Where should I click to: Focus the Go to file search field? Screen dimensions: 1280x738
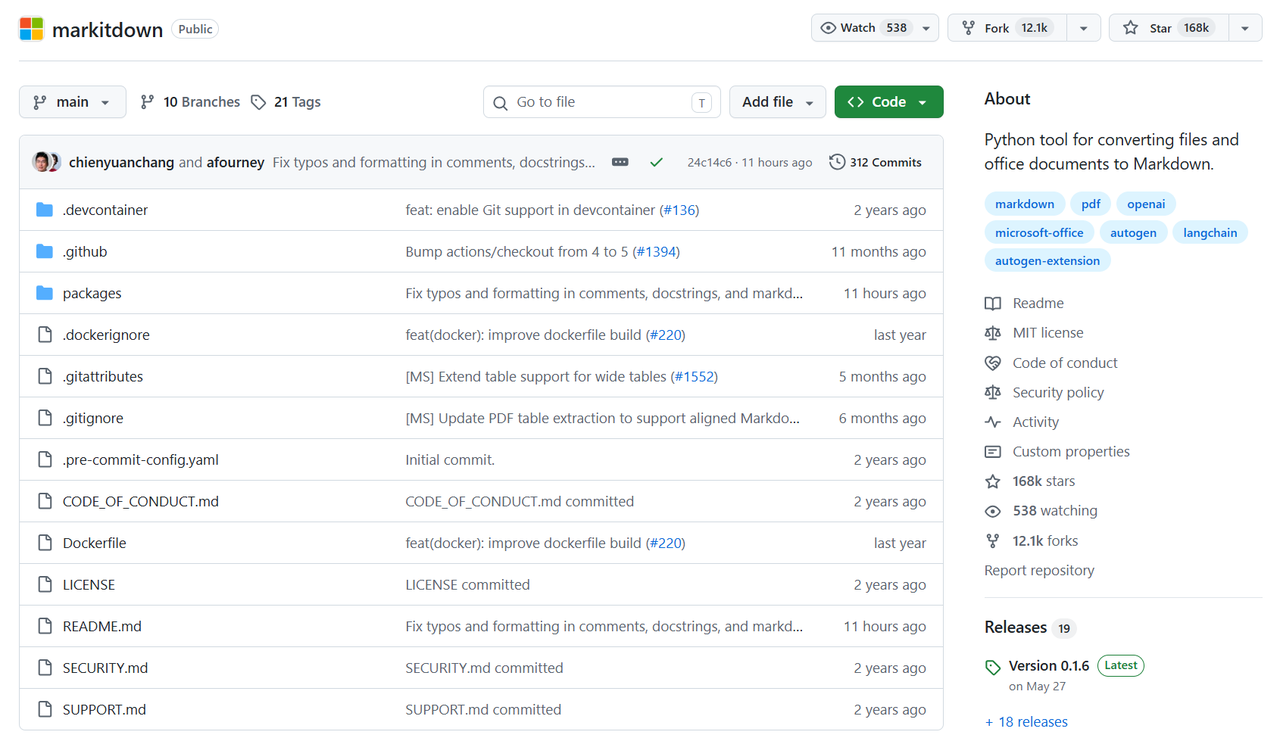pyautogui.click(x=602, y=102)
